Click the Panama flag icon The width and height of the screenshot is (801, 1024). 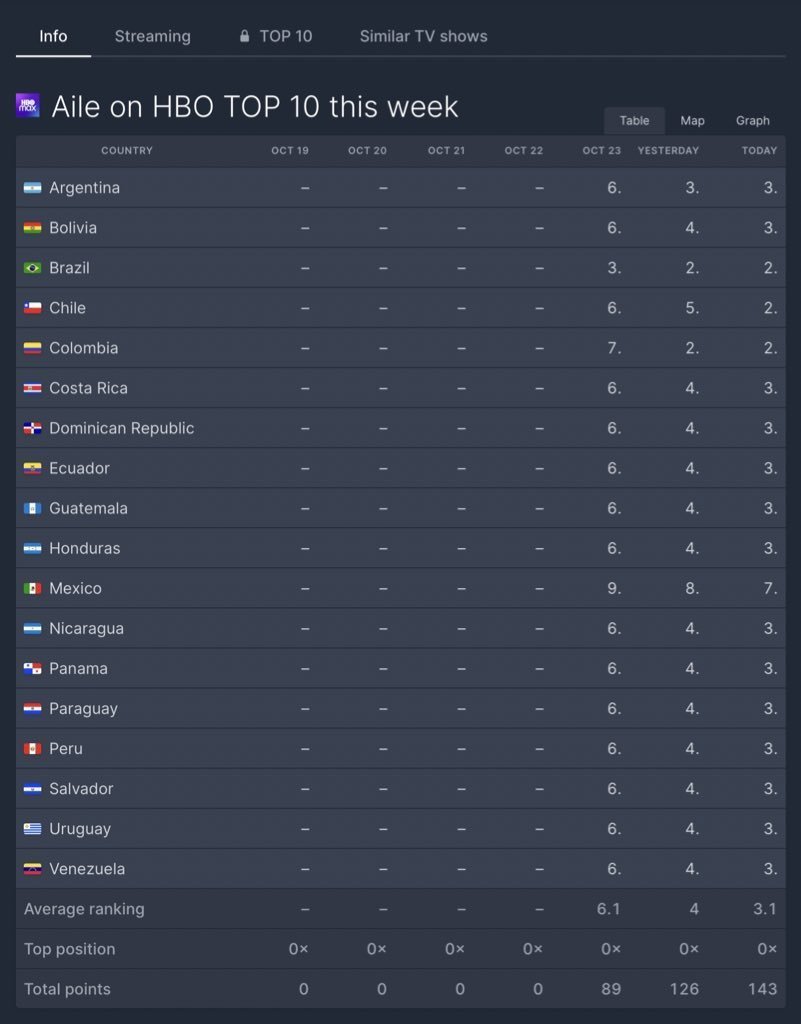click(33, 669)
